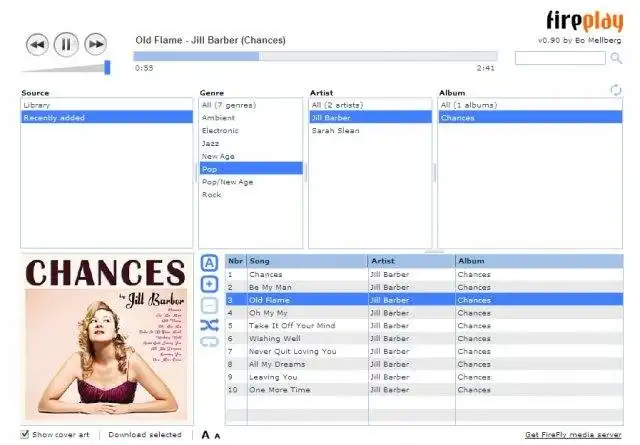The image size is (640, 445).
Task: Select song 'Leaving You'
Action: 424,377
